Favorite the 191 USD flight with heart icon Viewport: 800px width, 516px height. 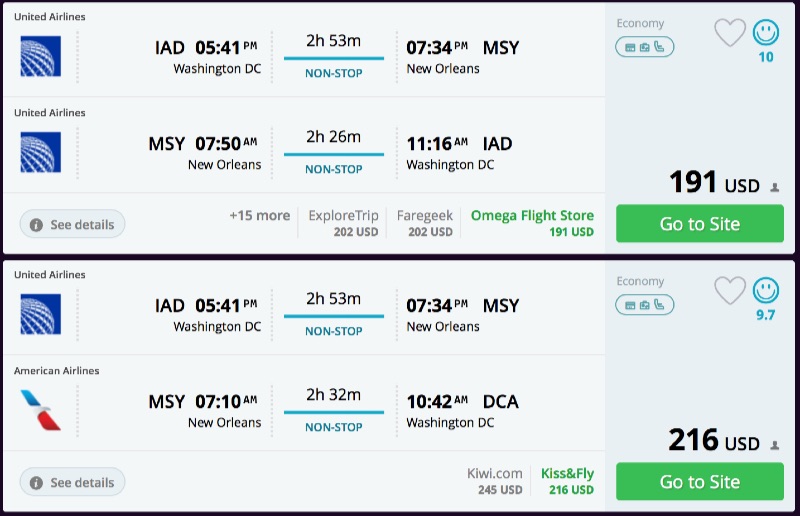(730, 33)
